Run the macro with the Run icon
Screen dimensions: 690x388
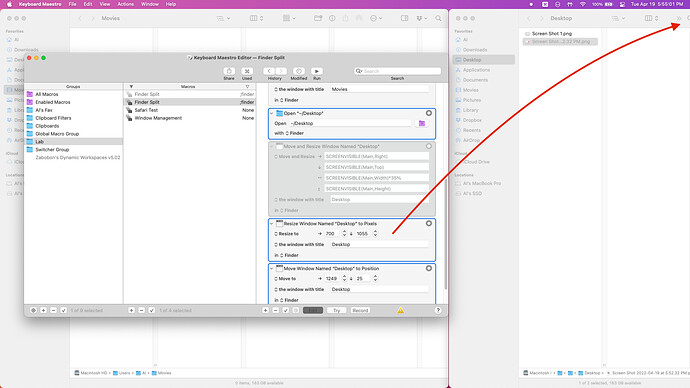click(317, 71)
